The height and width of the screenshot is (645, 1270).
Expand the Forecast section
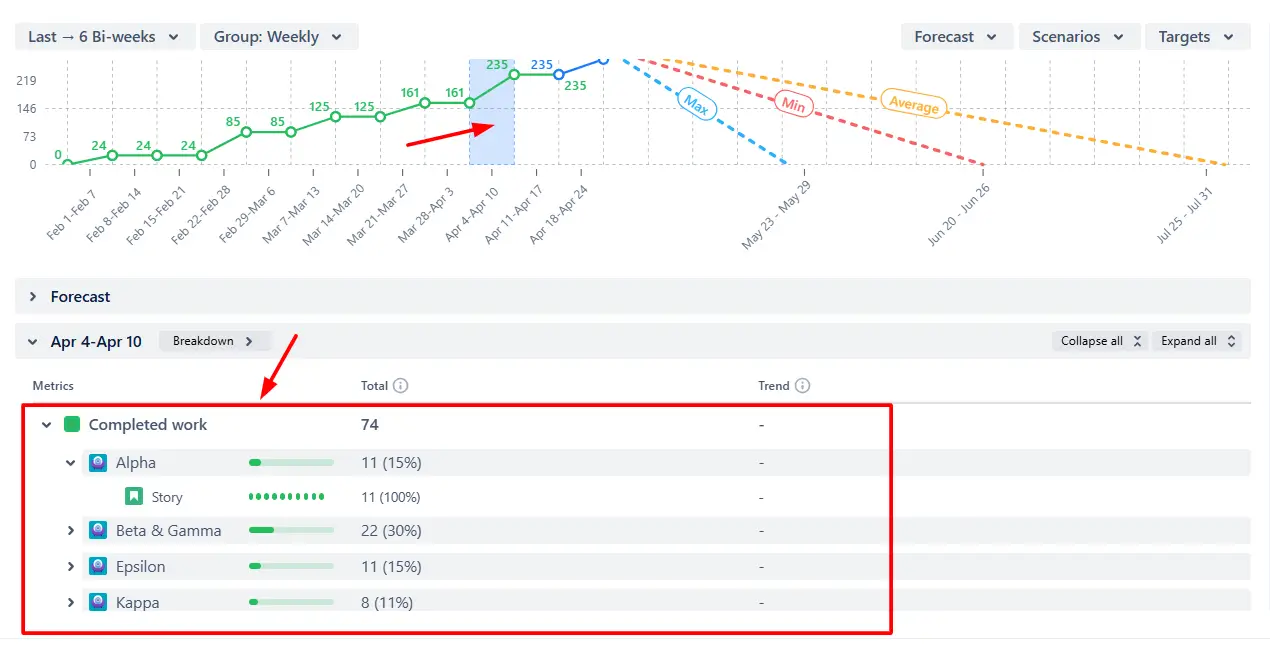pyautogui.click(x=33, y=297)
